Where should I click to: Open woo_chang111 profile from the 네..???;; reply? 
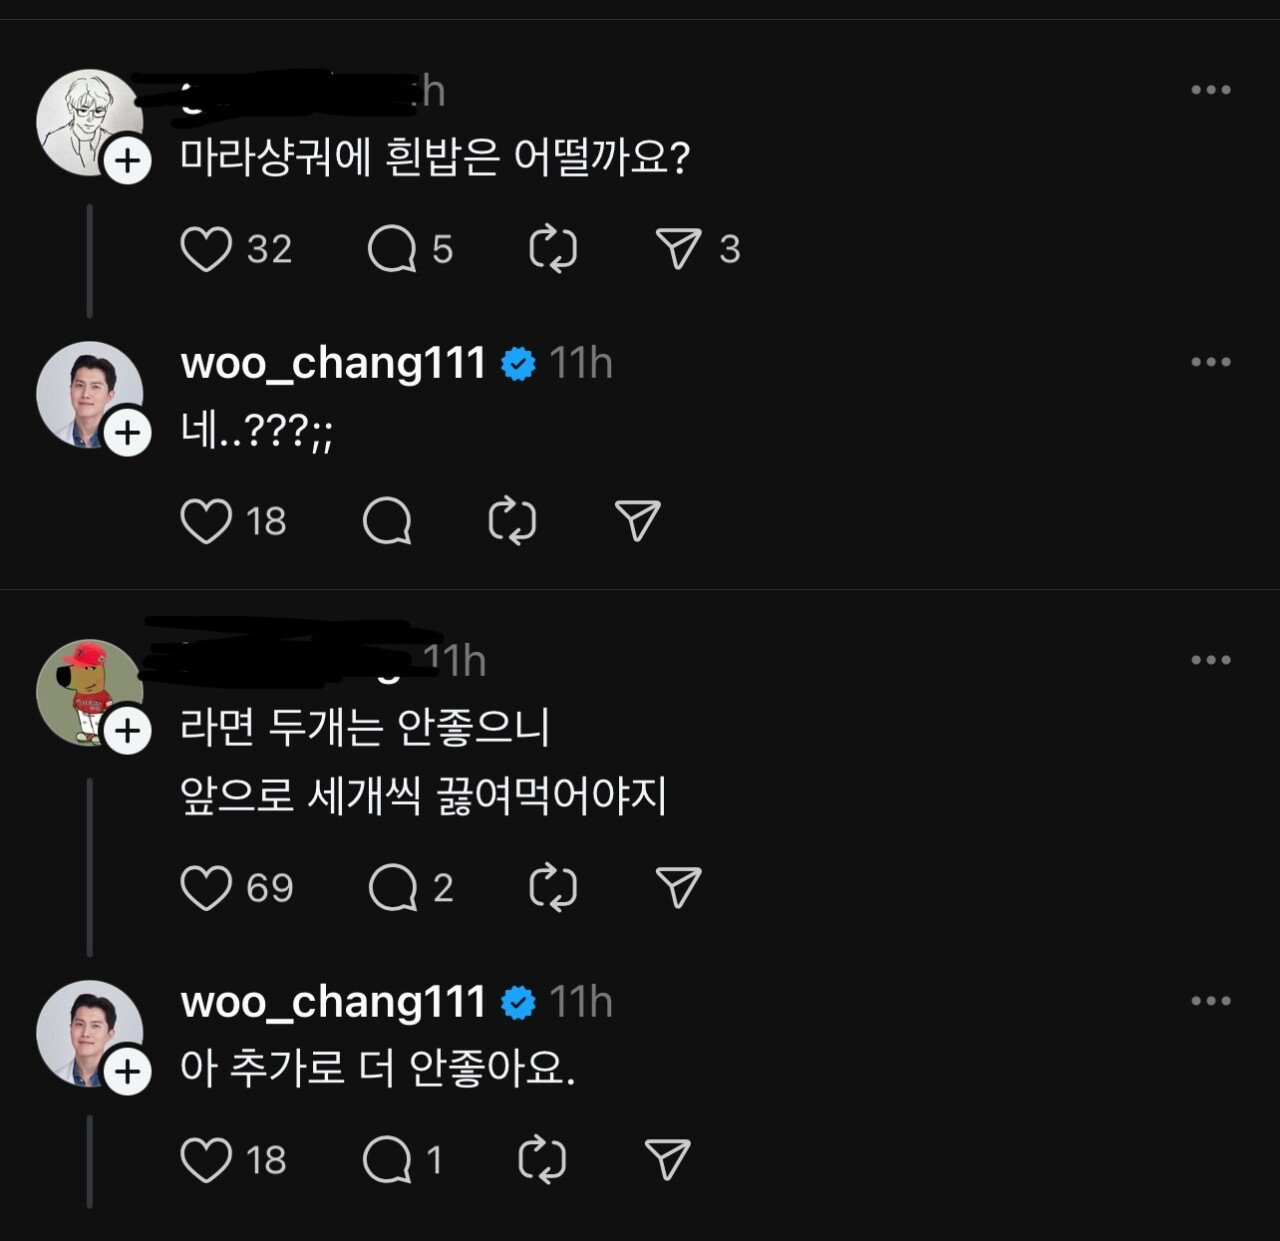pos(333,363)
